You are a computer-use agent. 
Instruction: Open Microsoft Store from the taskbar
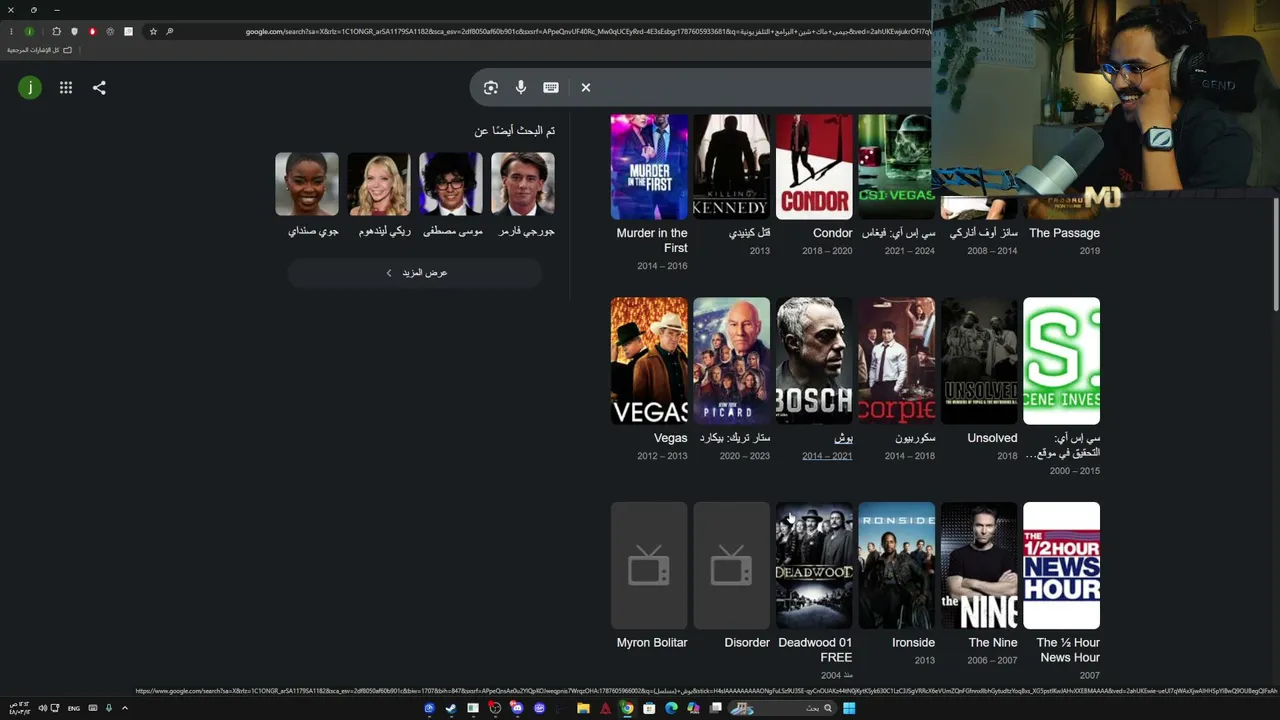(649, 708)
